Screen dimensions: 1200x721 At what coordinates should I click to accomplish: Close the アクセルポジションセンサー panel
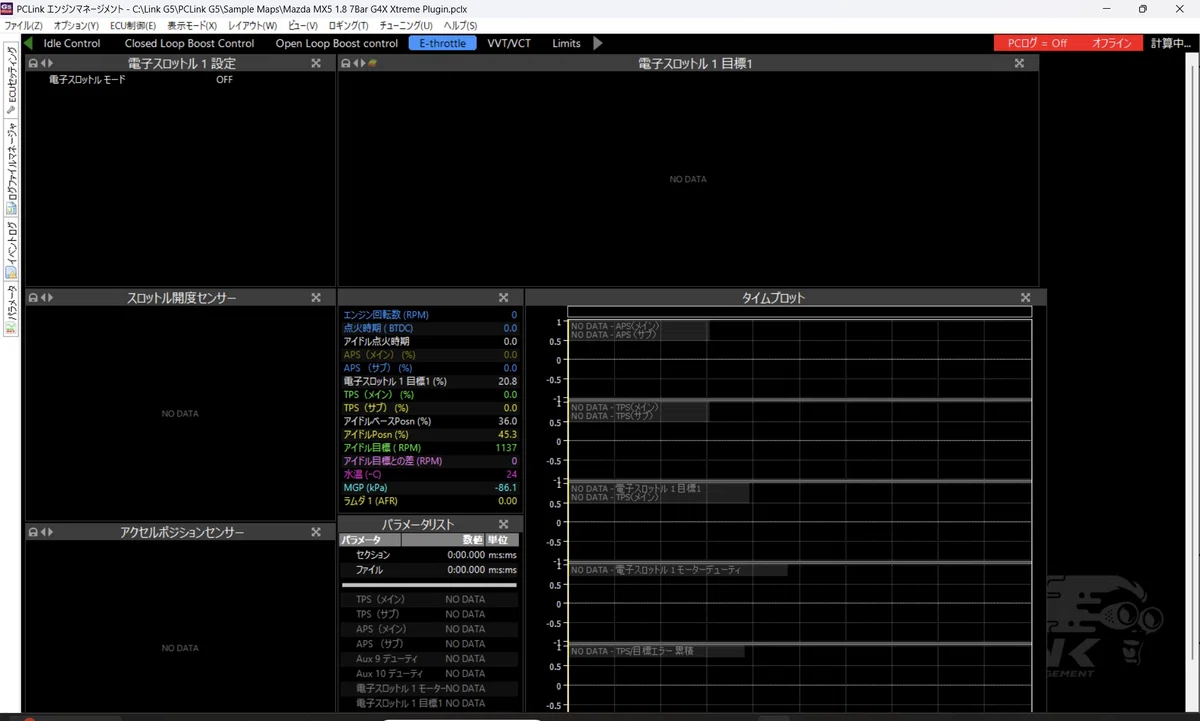[x=316, y=532]
